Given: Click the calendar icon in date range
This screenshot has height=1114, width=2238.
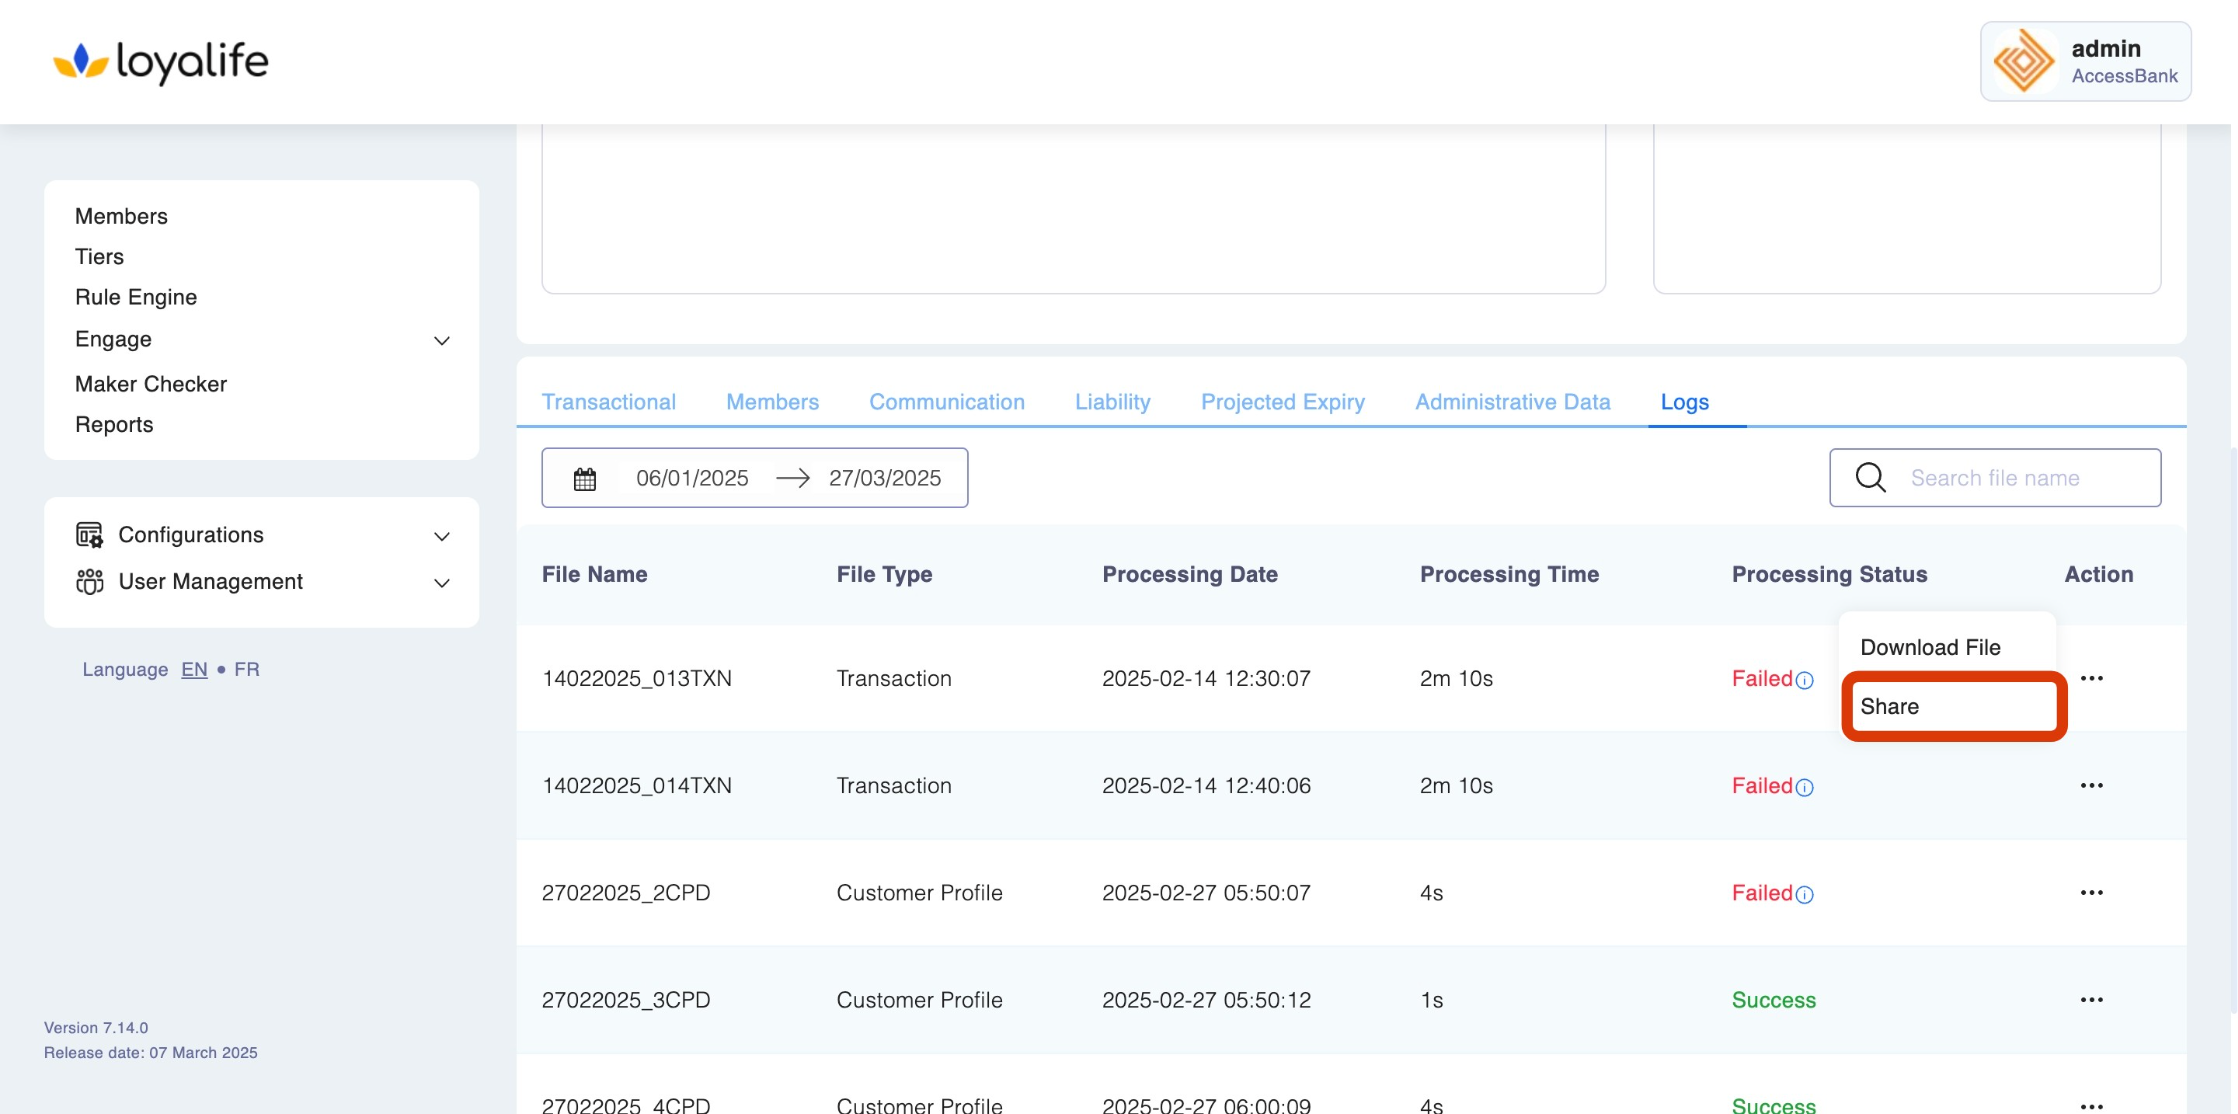Looking at the screenshot, I should click(585, 479).
